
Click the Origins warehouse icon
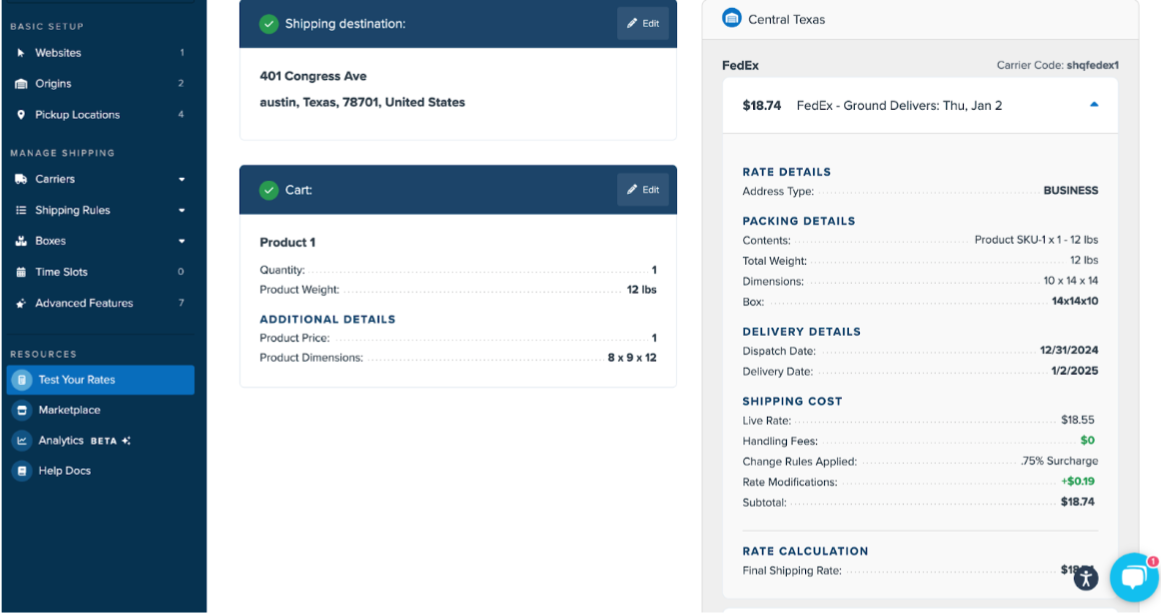21,84
